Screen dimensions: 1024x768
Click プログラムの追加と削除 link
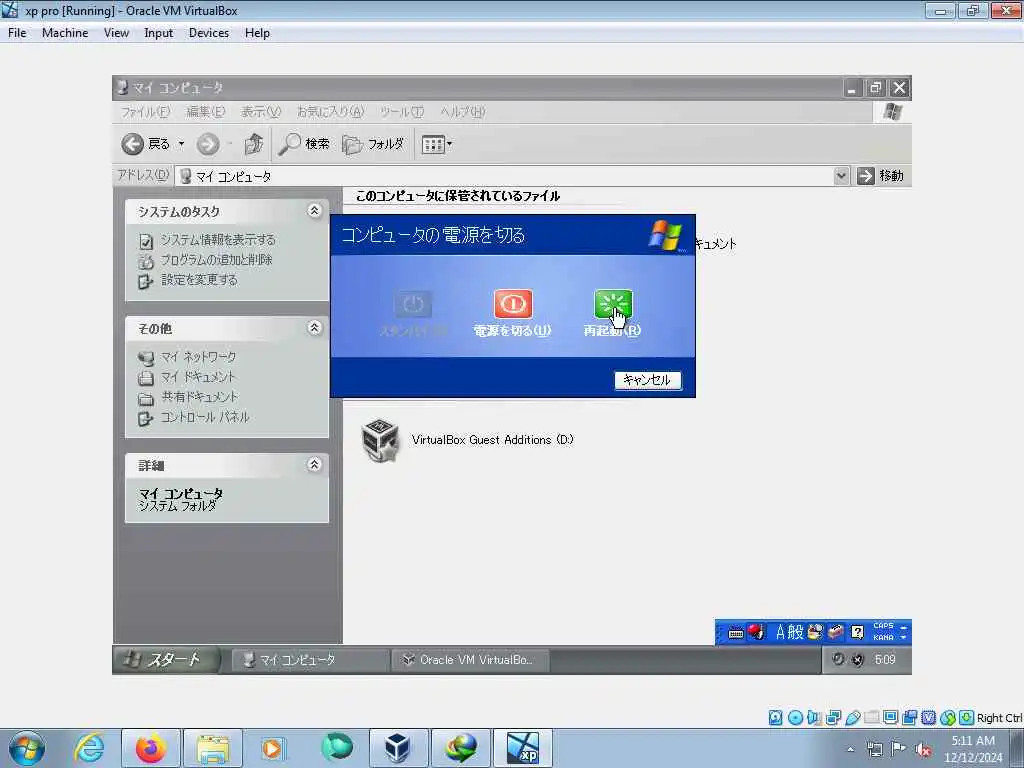tap(217, 260)
